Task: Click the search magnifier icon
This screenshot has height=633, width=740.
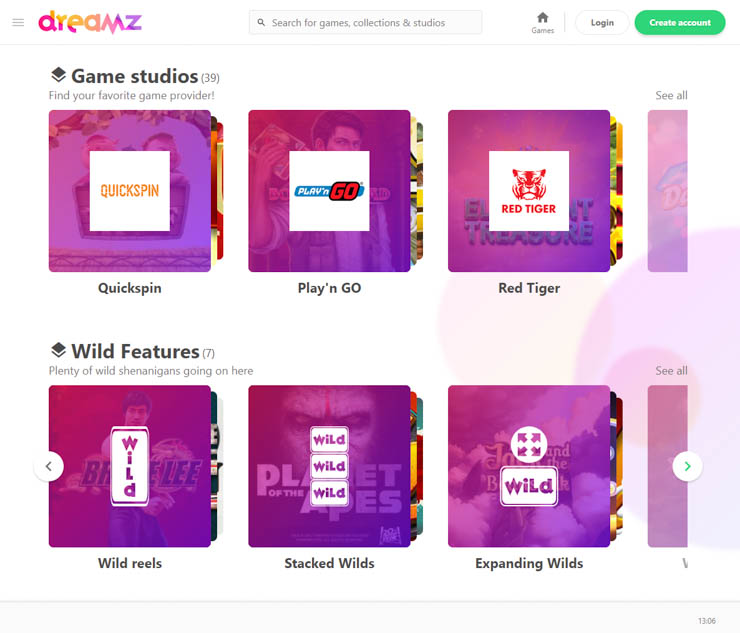Action: pyautogui.click(x=261, y=22)
